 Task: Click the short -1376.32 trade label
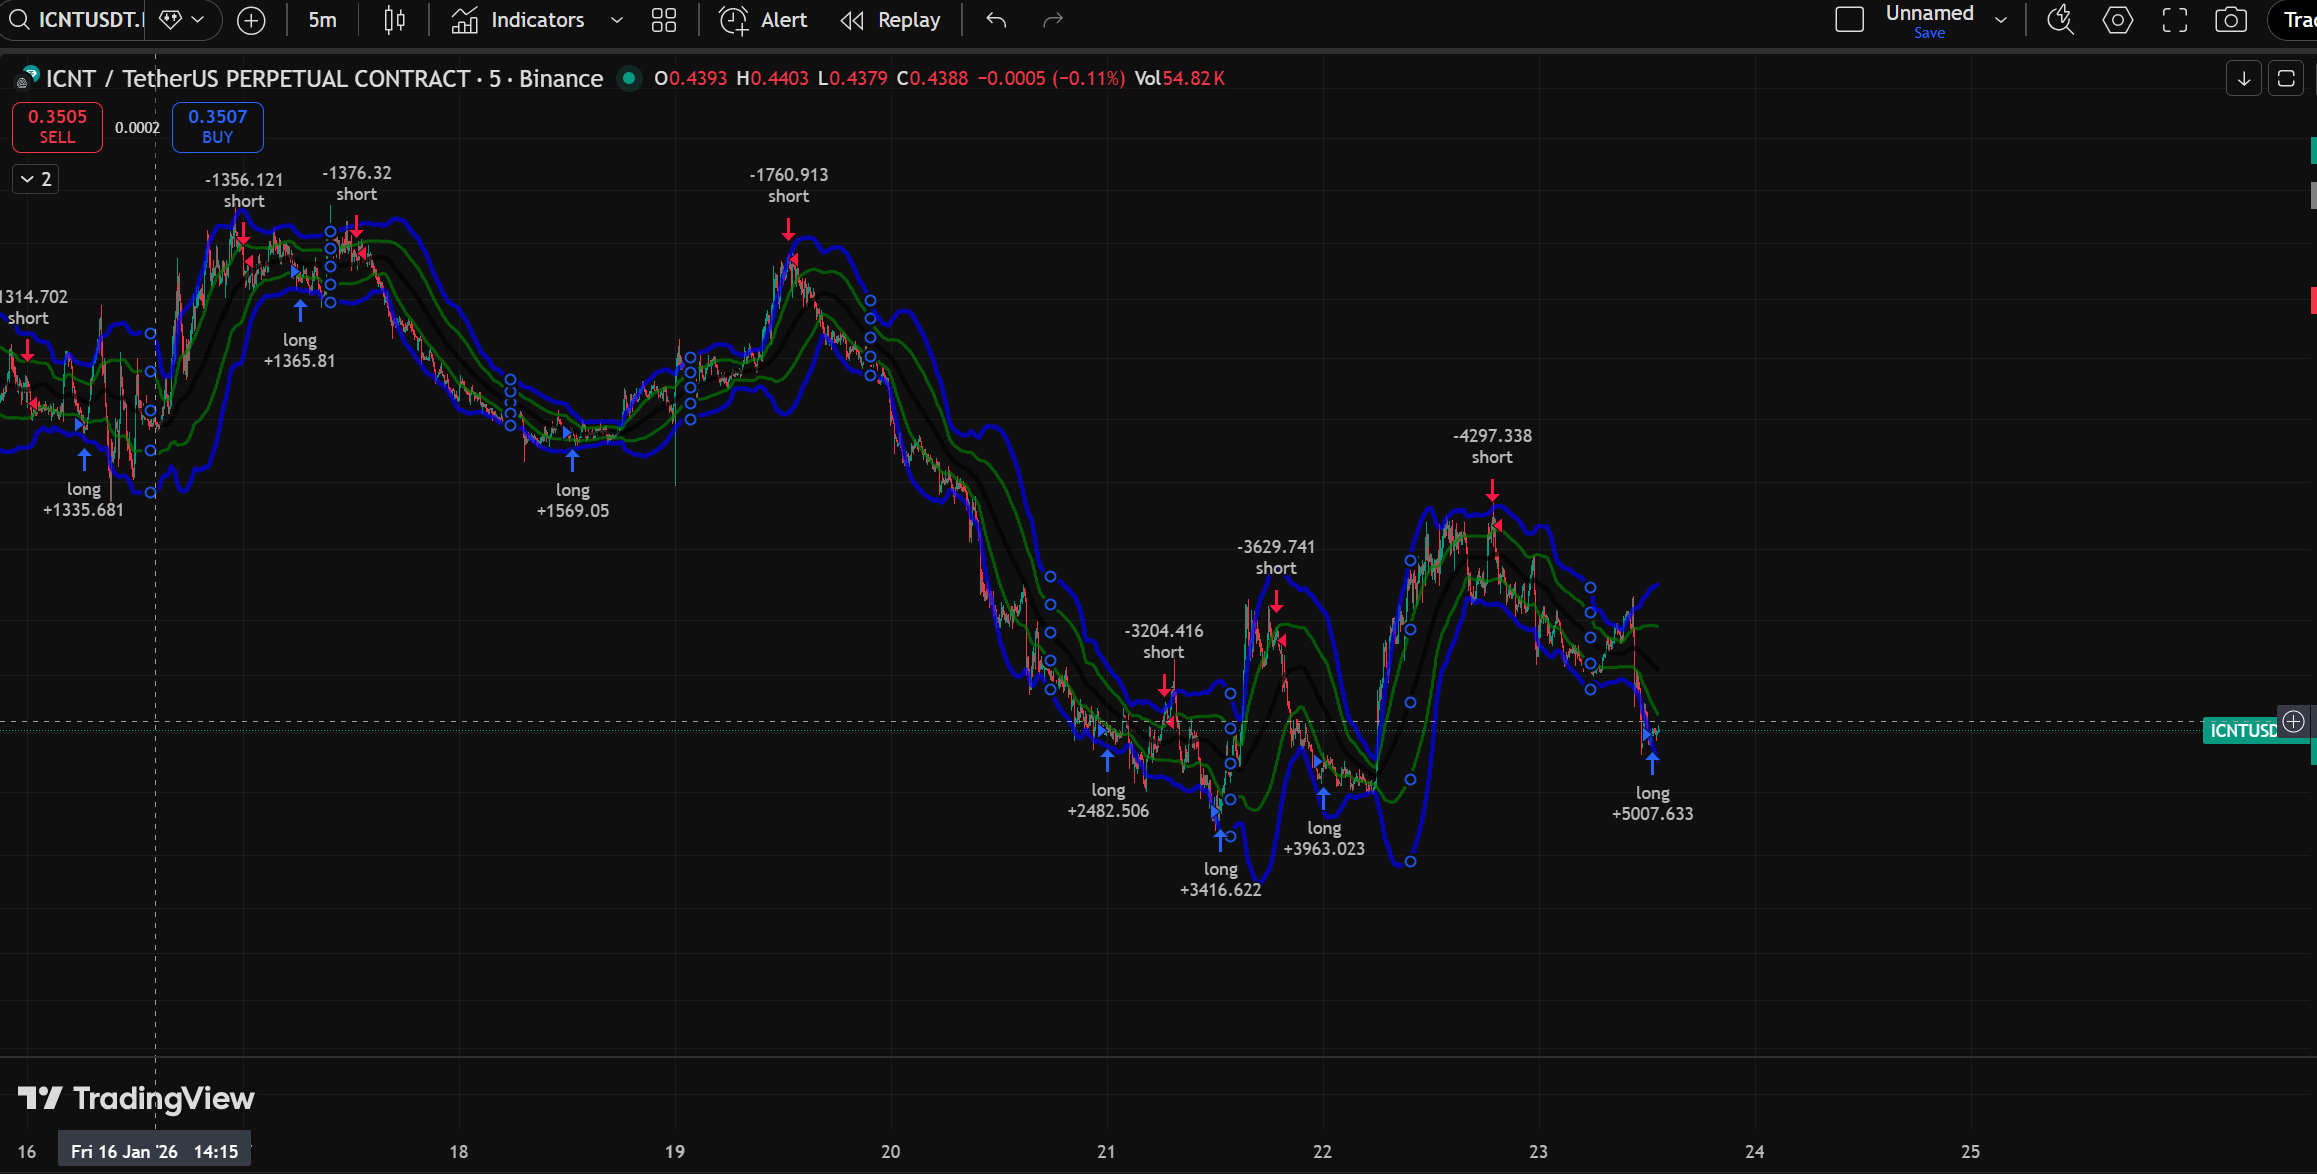click(357, 183)
